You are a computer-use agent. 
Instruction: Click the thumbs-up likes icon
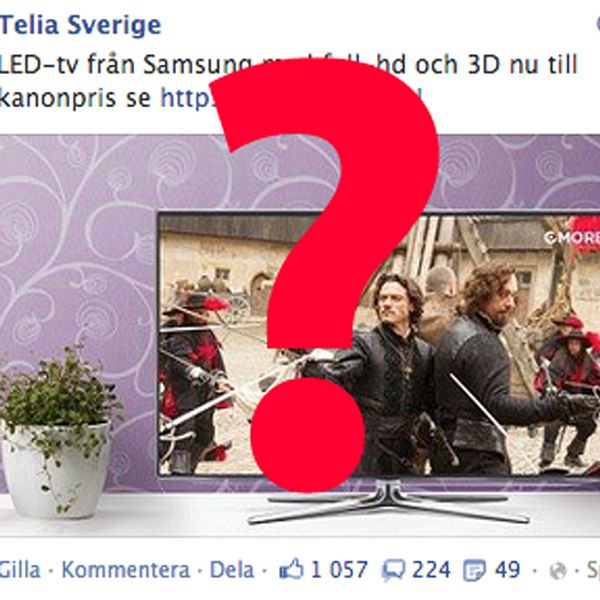[292, 569]
